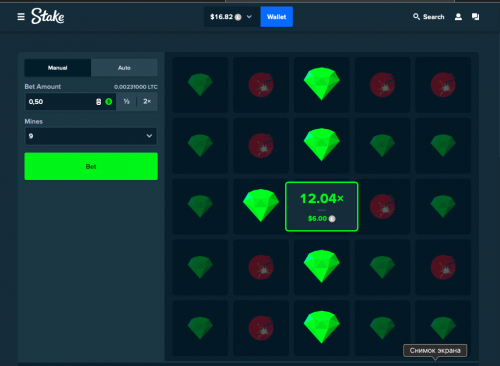The height and width of the screenshot is (366, 500).
Task: Click bright gem tile, fourth row third column
Action: pyautogui.click(x=322, y=267)
